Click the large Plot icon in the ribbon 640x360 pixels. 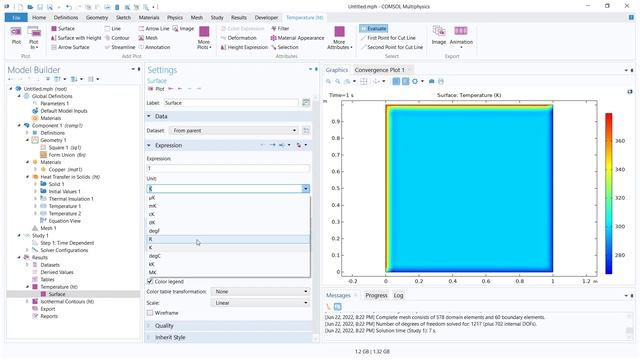[x=16, y=36]
